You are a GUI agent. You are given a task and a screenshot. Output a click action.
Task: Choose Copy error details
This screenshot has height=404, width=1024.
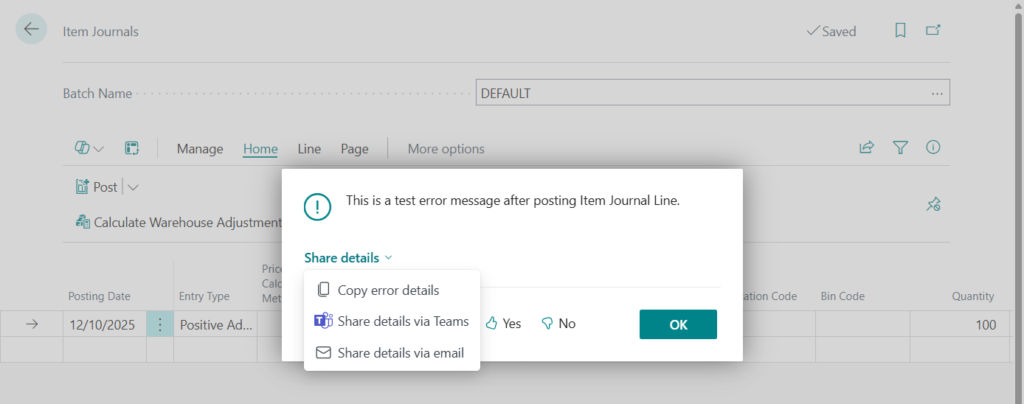388,290
